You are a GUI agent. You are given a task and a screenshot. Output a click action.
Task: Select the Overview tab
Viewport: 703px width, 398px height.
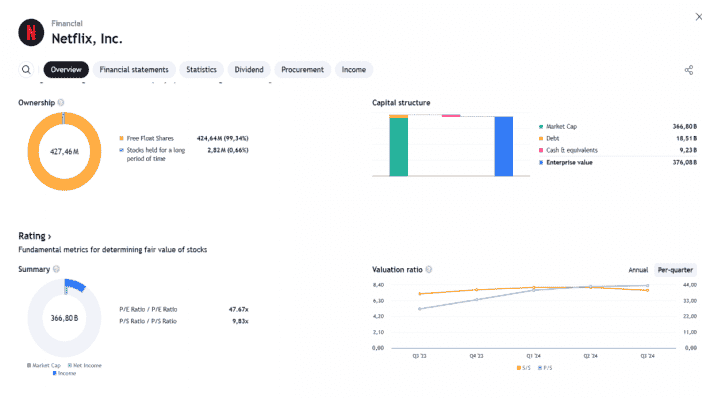click(66, 69)
